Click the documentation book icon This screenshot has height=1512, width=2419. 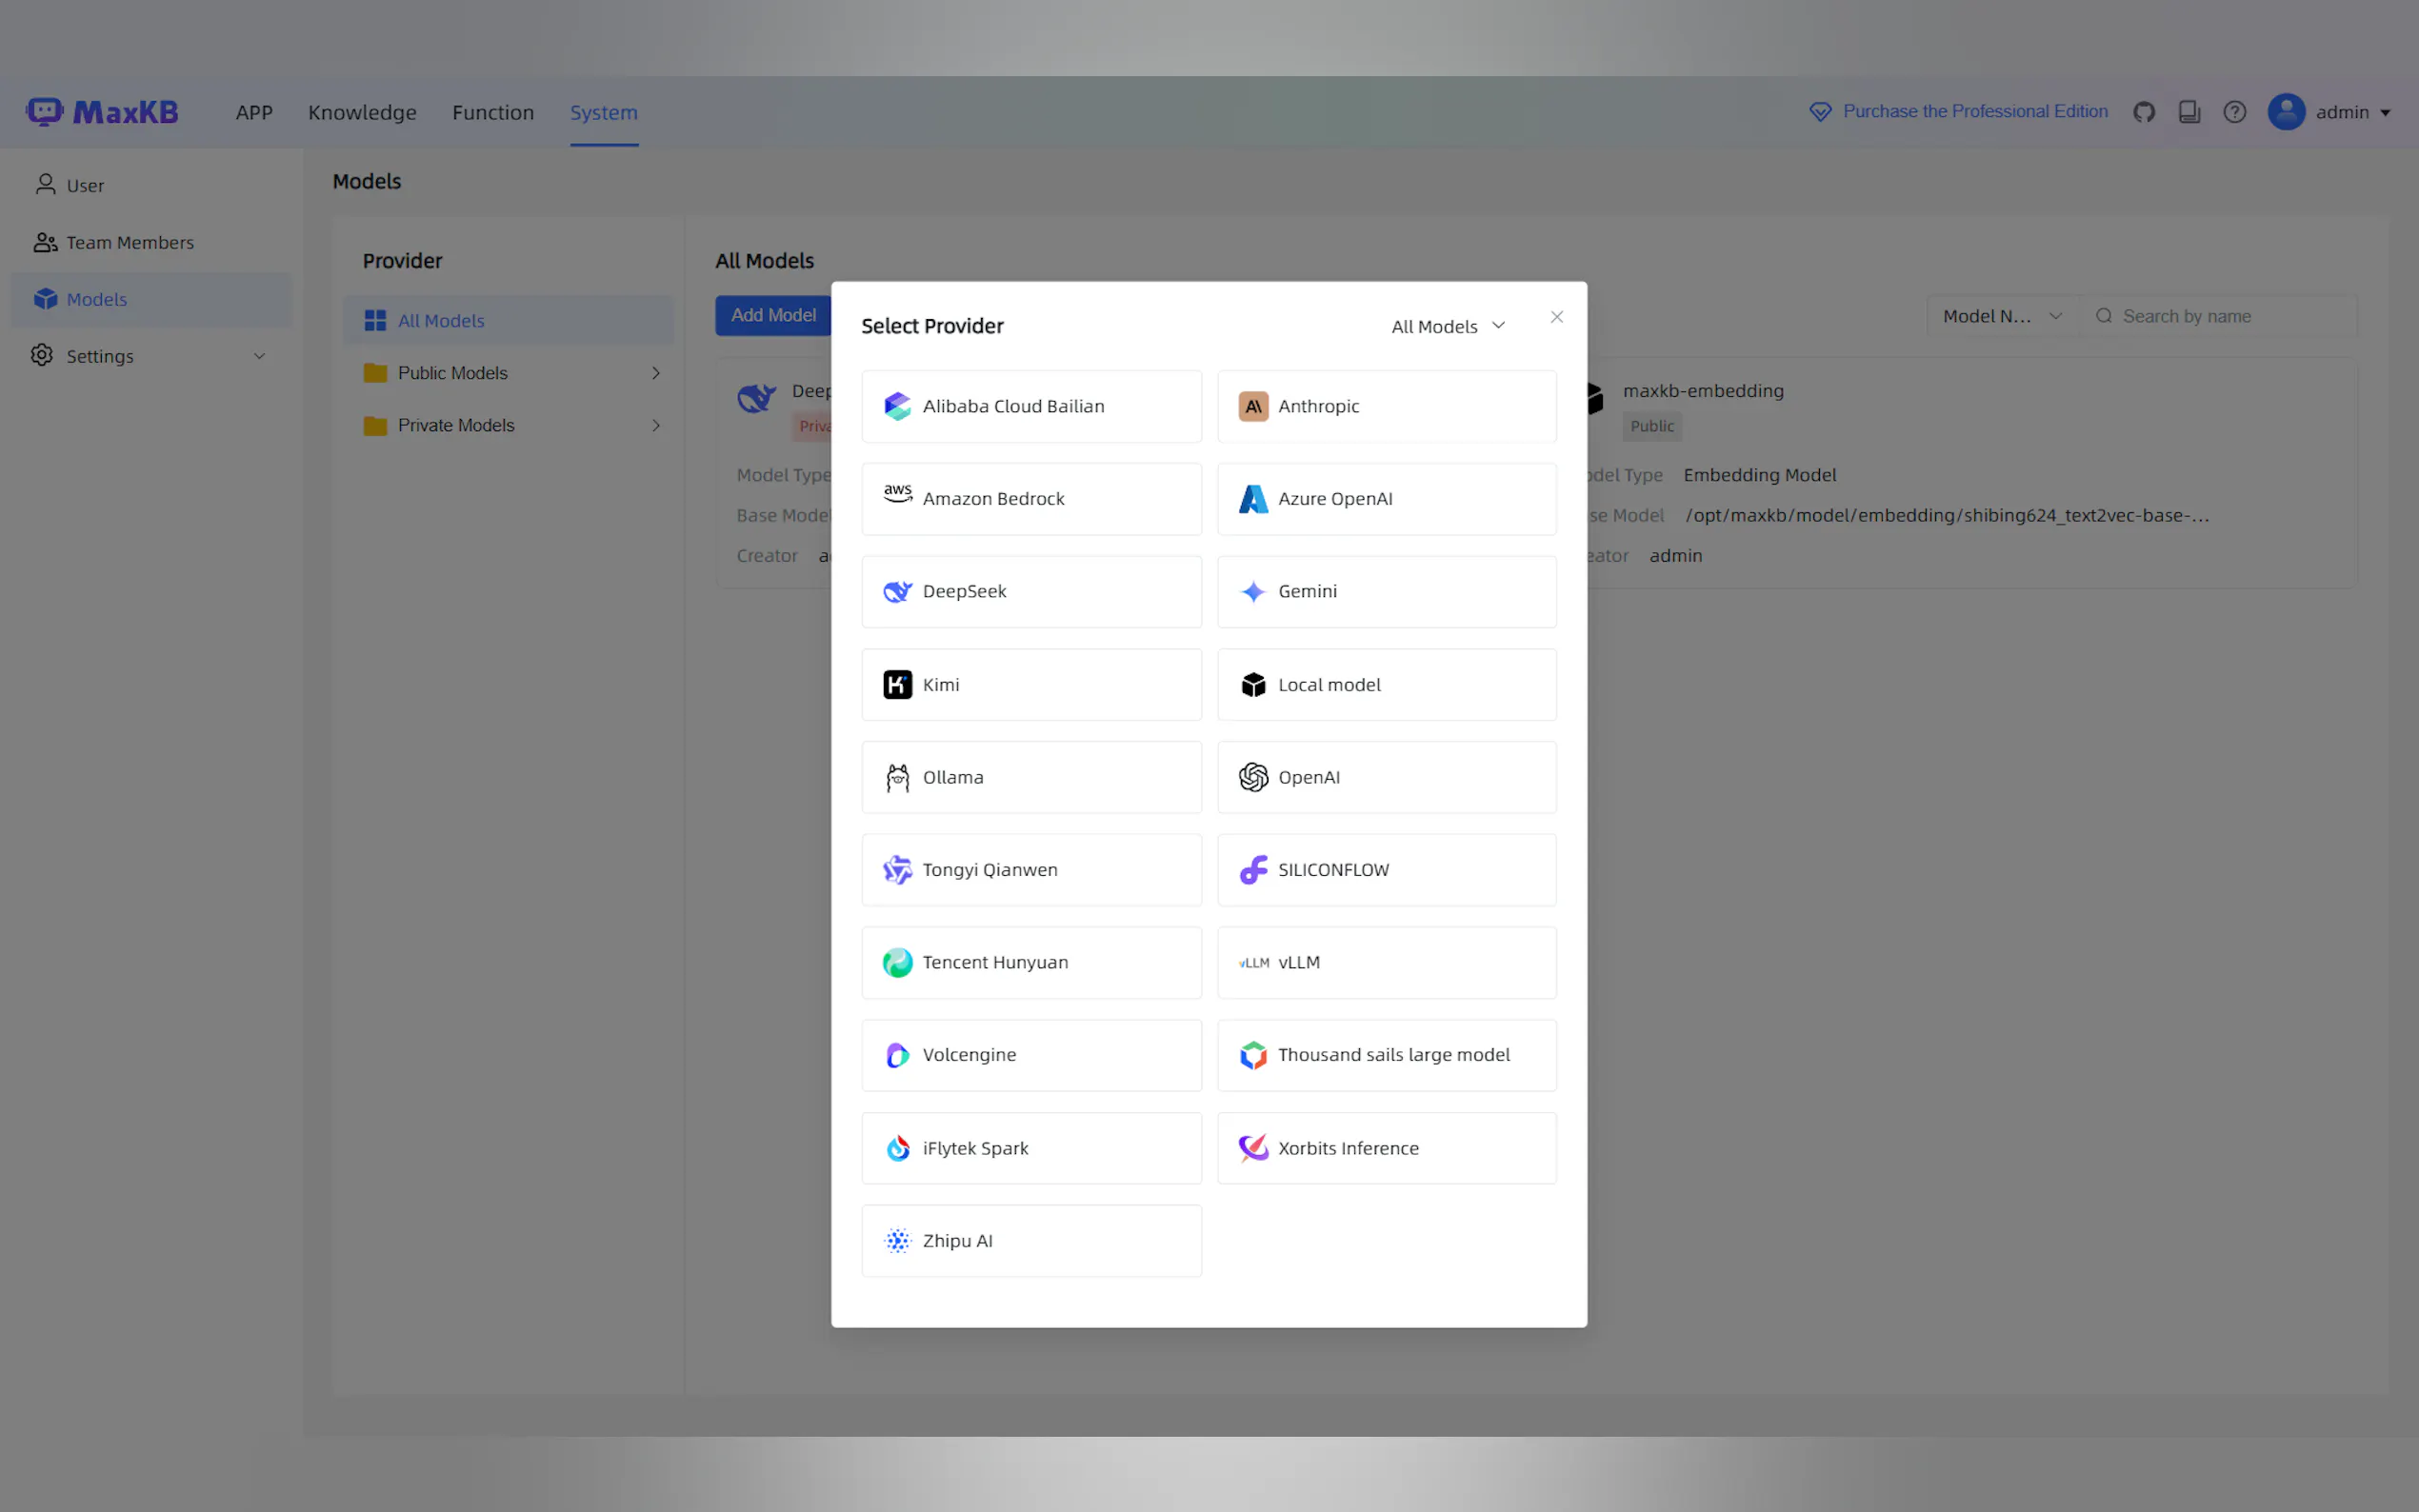[2189, 112]
